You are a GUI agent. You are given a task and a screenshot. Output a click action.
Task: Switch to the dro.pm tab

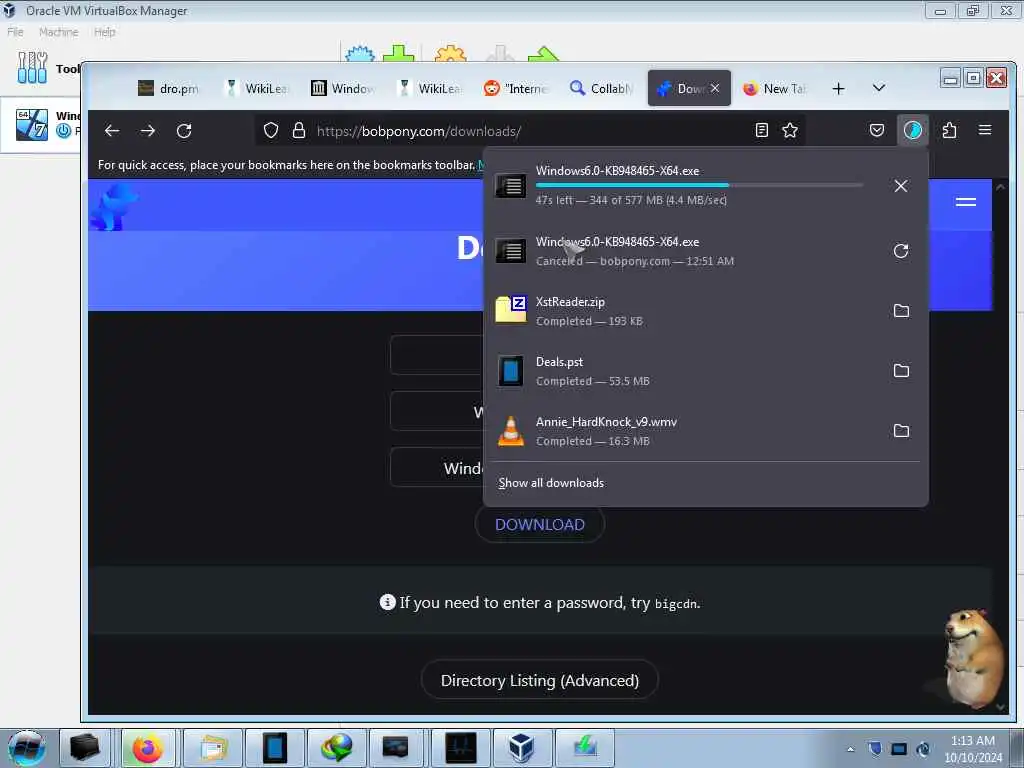point(168,88)
